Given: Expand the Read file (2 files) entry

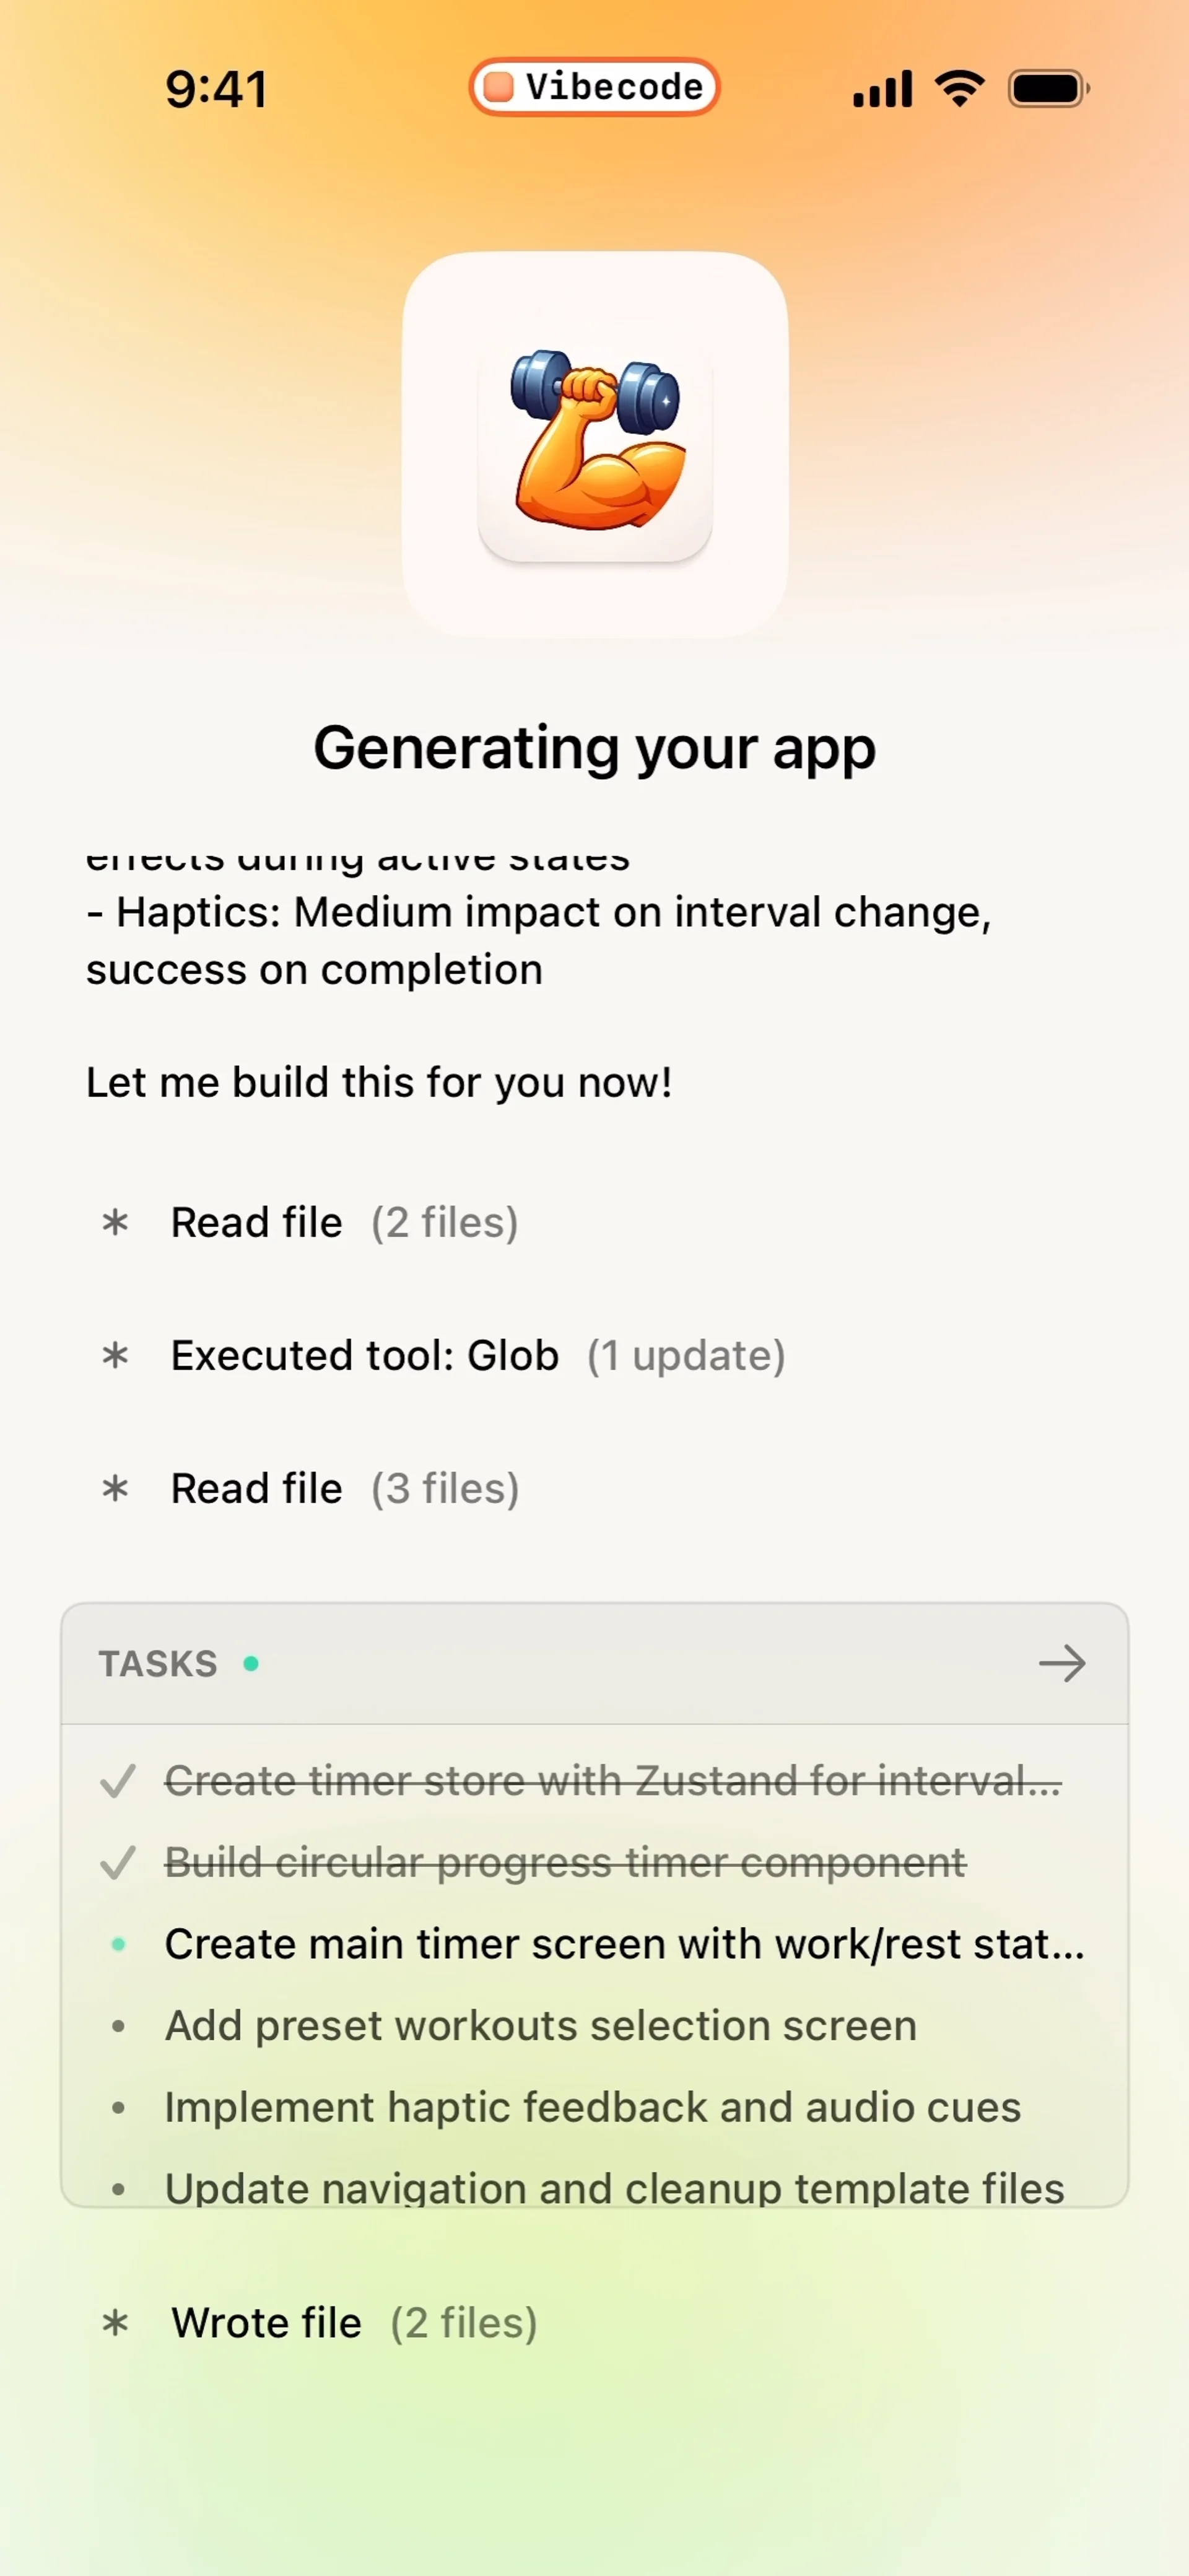Looking at the screenshot, I should tap(344, 1222).
